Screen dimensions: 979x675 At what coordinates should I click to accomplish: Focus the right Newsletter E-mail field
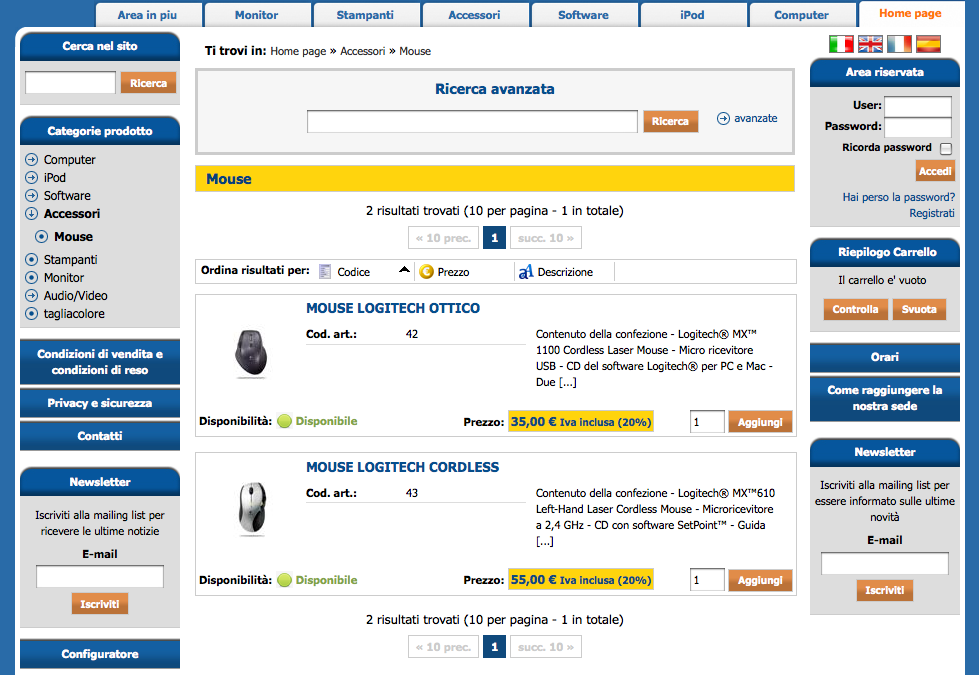pos(885,563)
